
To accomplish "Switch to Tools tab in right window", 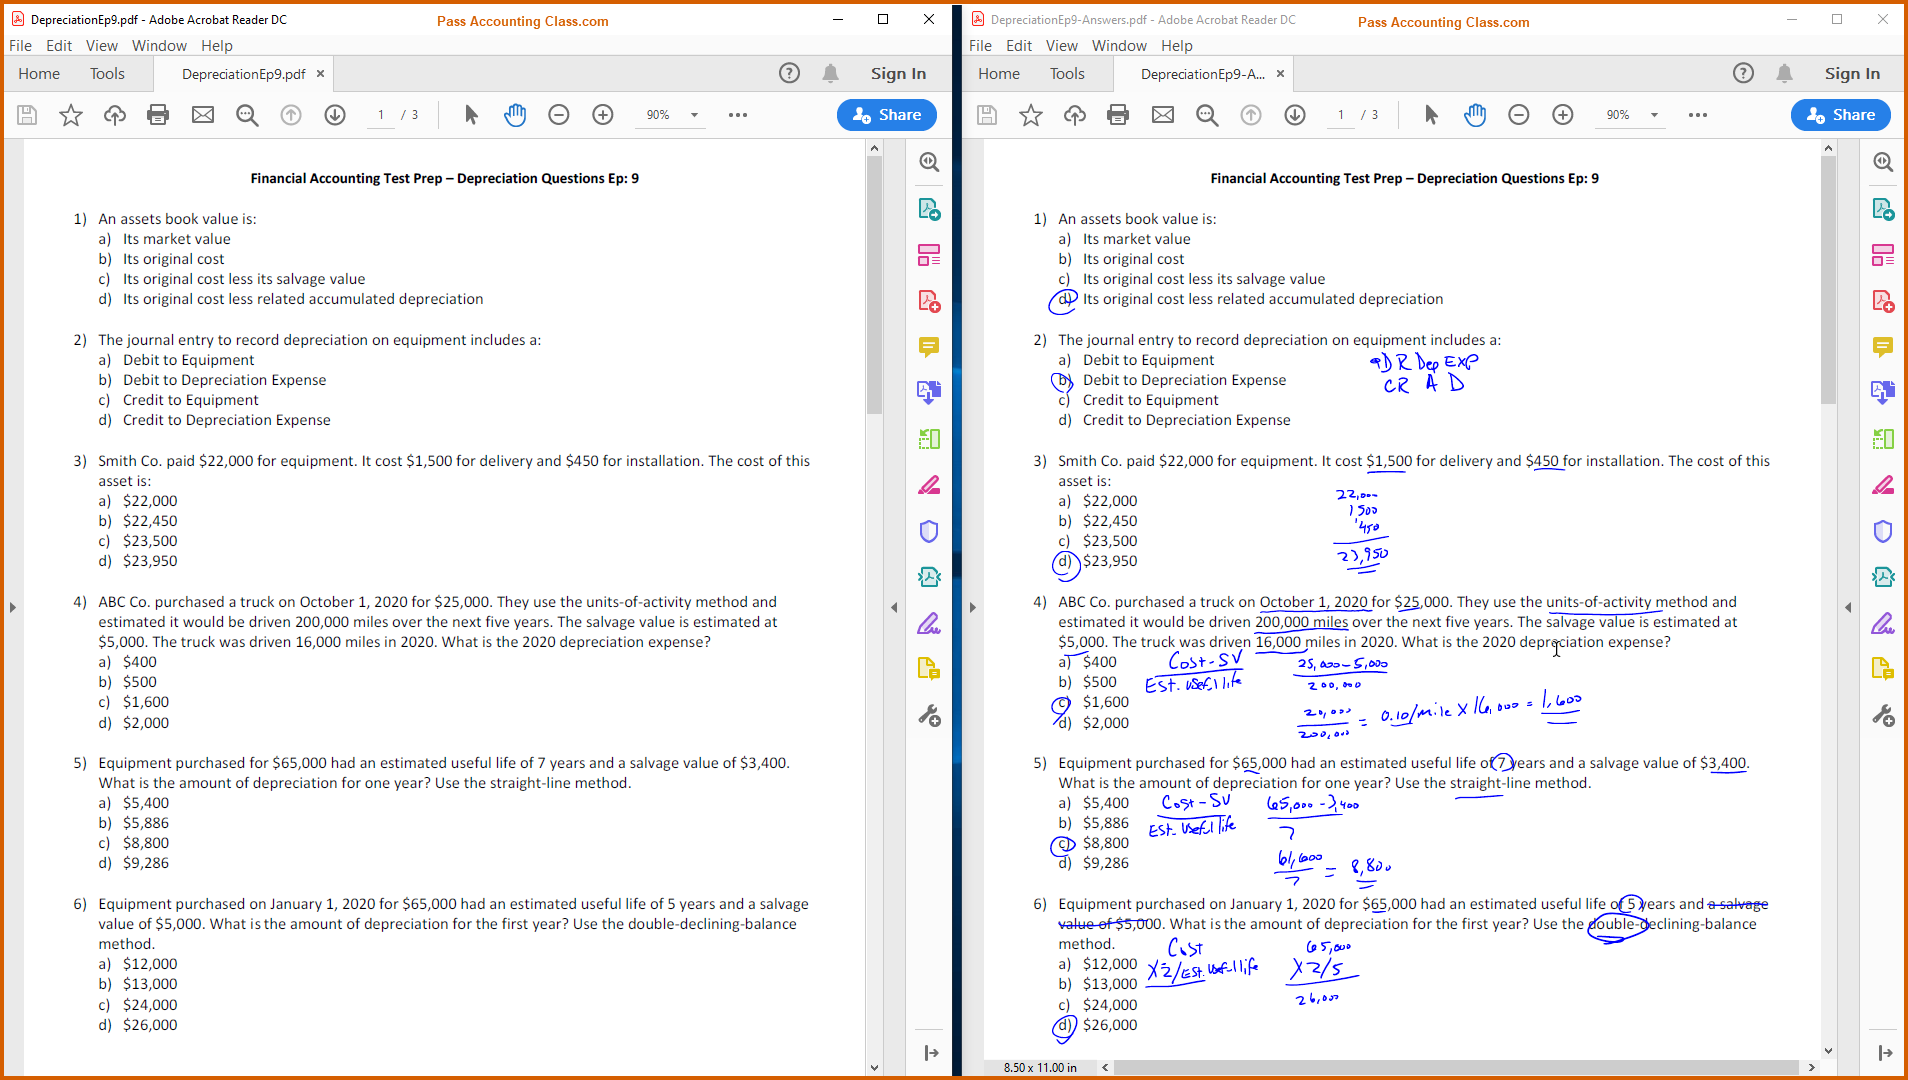I will [1067, 73].
